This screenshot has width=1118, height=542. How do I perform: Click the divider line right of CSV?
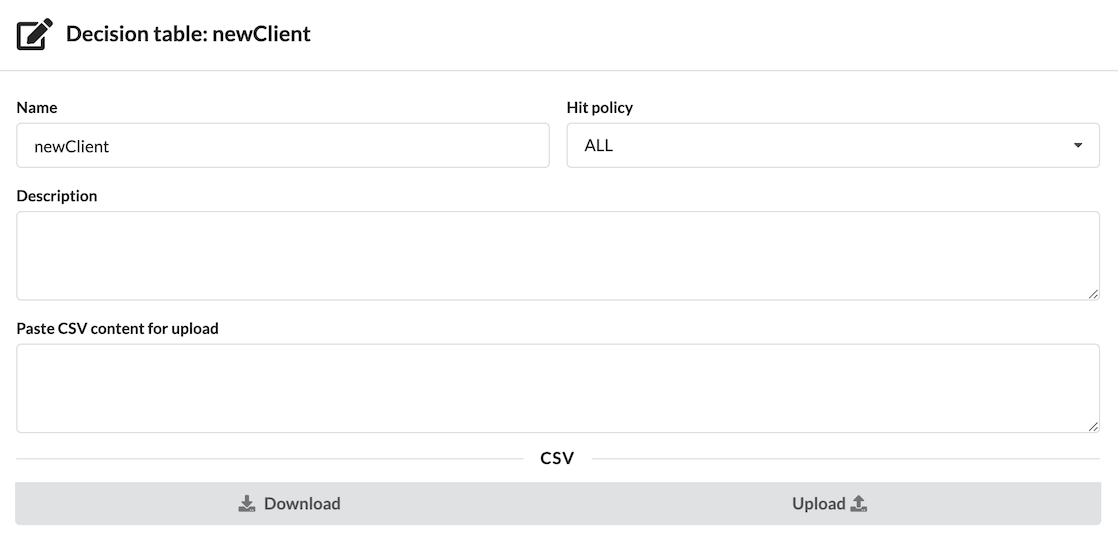(x=845, y=459)
